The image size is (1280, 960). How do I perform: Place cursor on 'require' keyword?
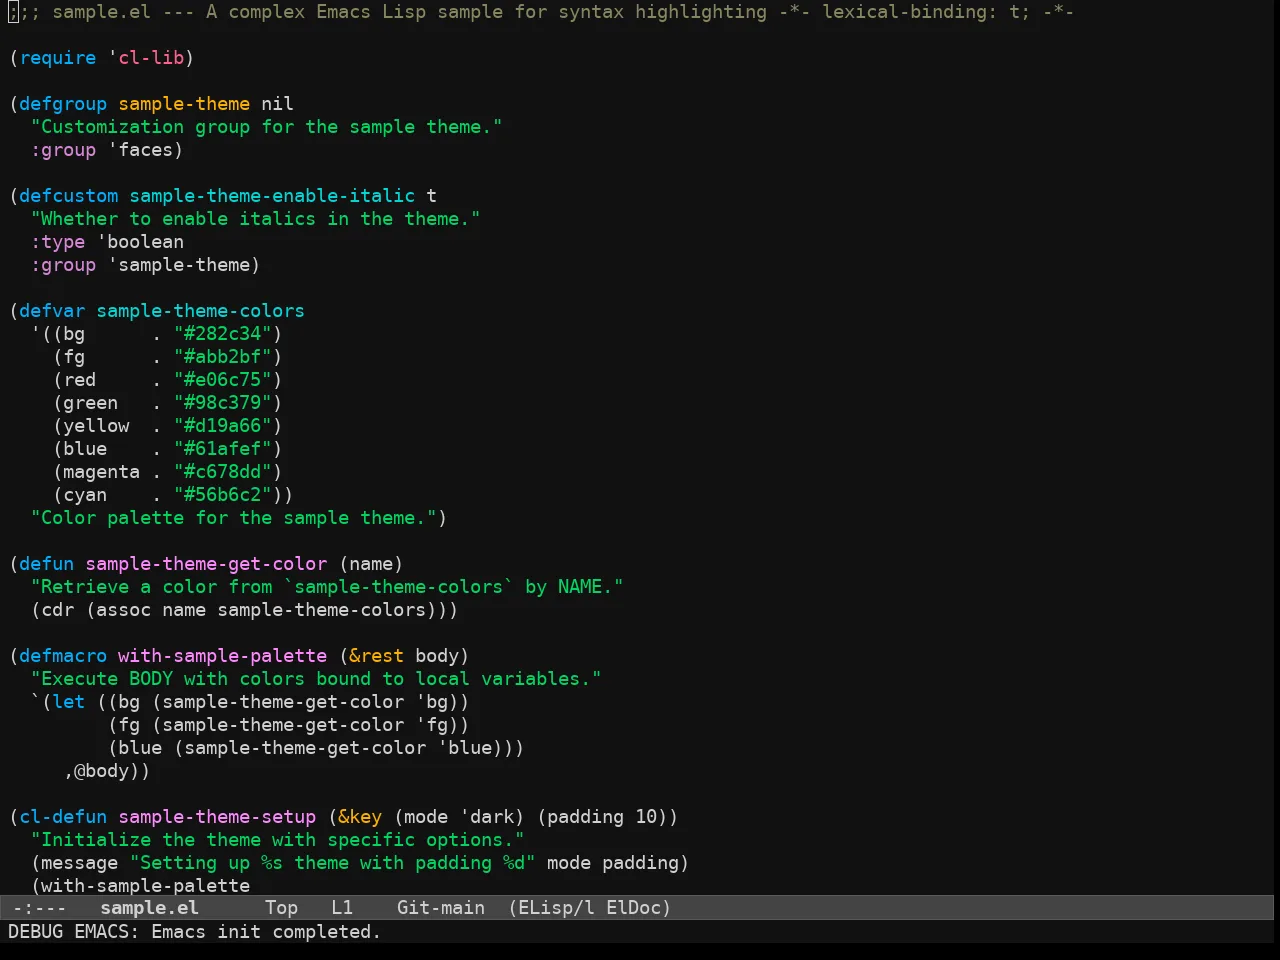[58, 58]
